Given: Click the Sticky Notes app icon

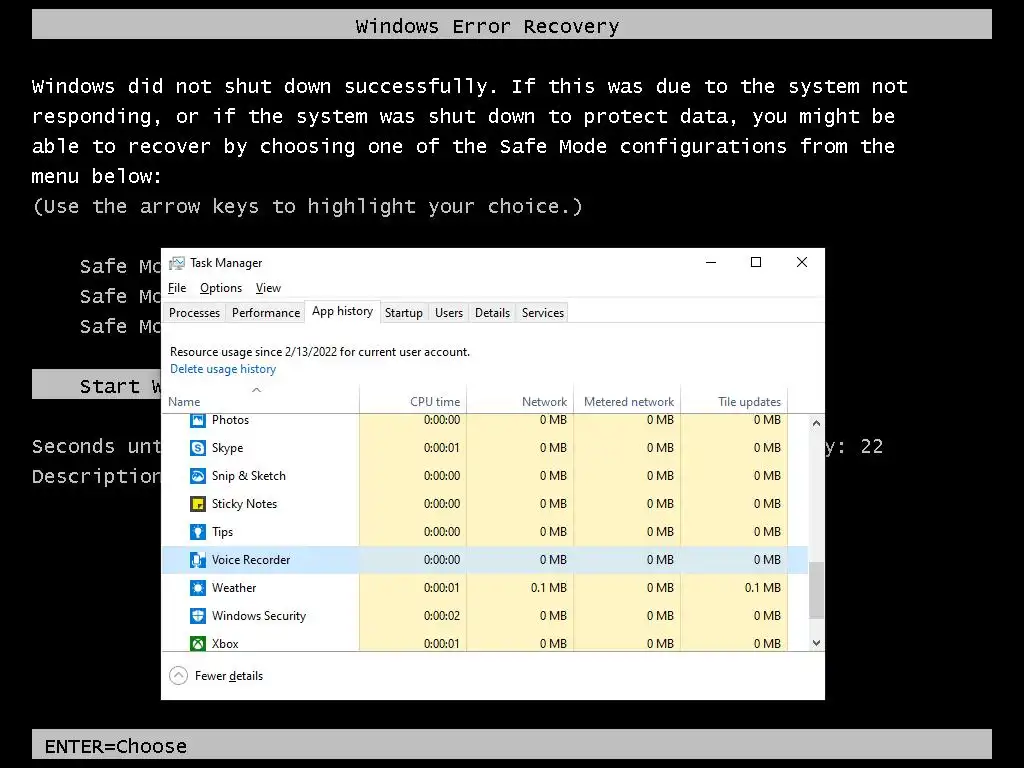Looking at the screenshot, I should click(x=197, y=504).
